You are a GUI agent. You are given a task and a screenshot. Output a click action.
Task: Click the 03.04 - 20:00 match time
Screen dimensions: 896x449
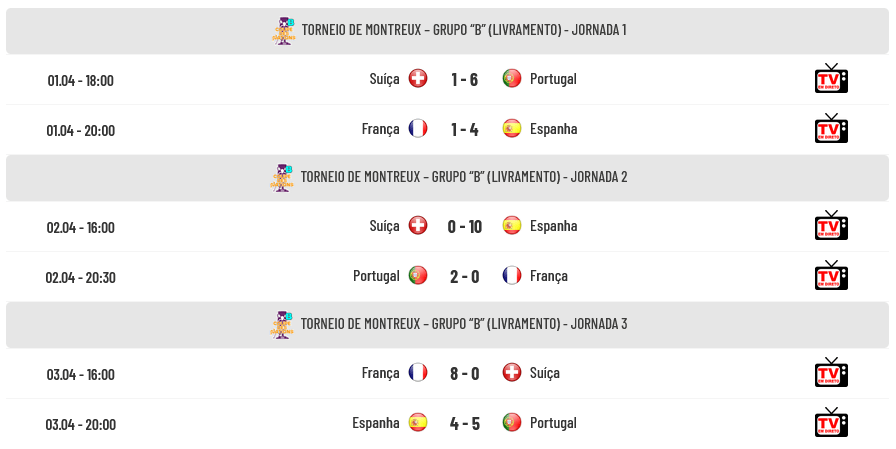pos(80,424)
